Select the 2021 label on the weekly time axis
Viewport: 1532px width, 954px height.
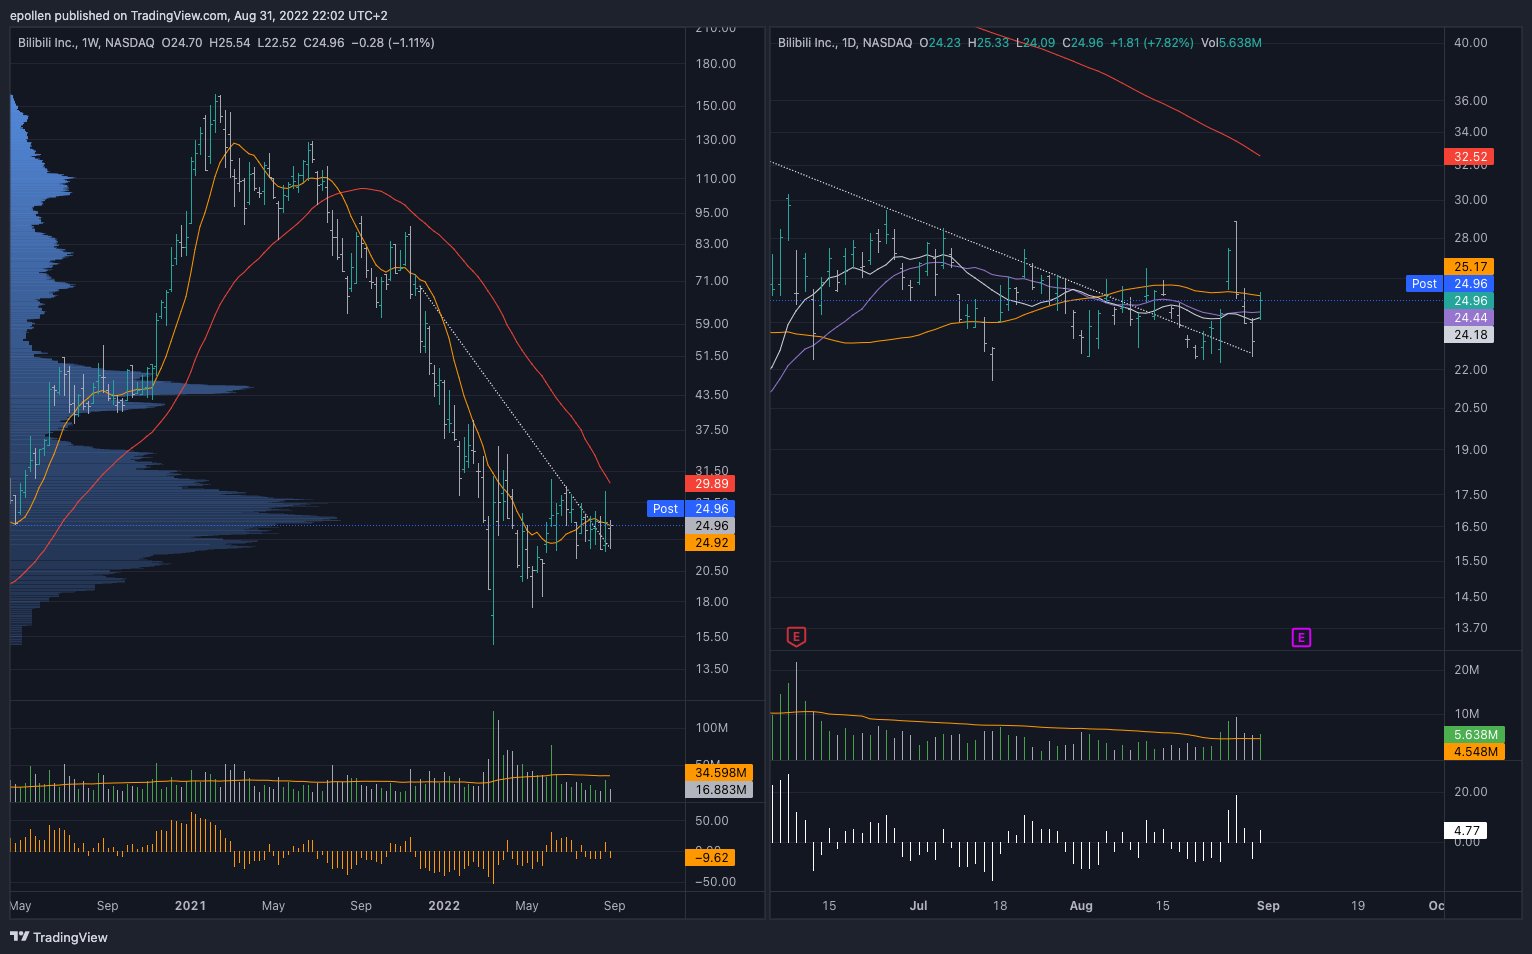(189, 906)
